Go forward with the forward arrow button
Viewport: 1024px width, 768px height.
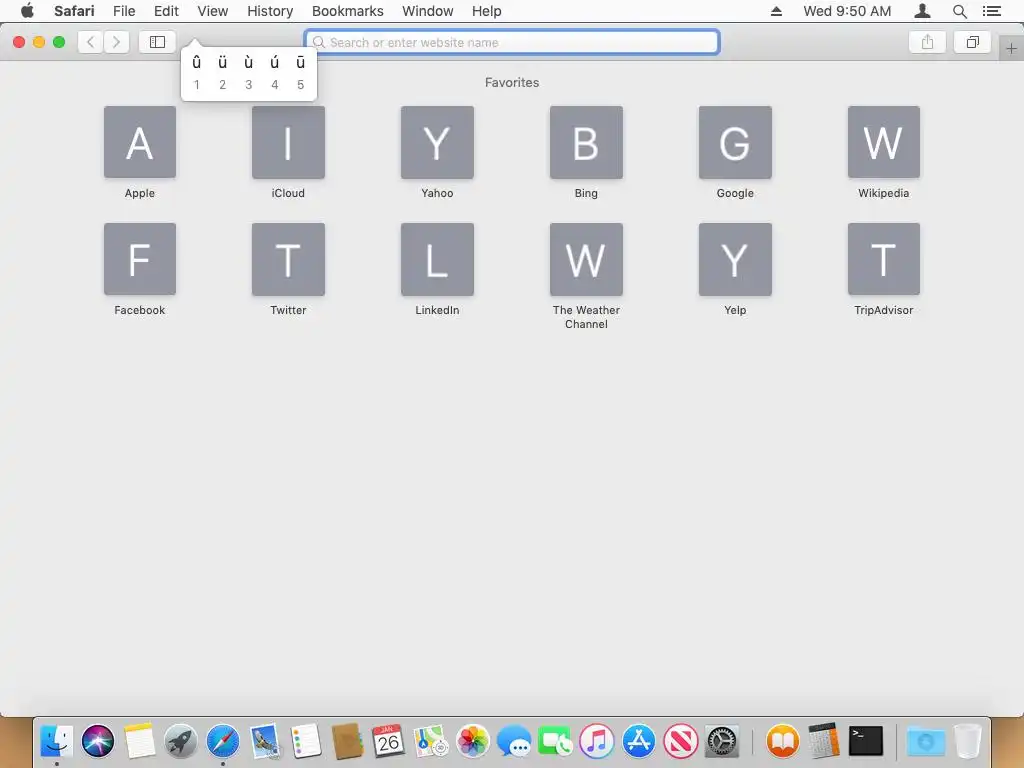[116, 42]
